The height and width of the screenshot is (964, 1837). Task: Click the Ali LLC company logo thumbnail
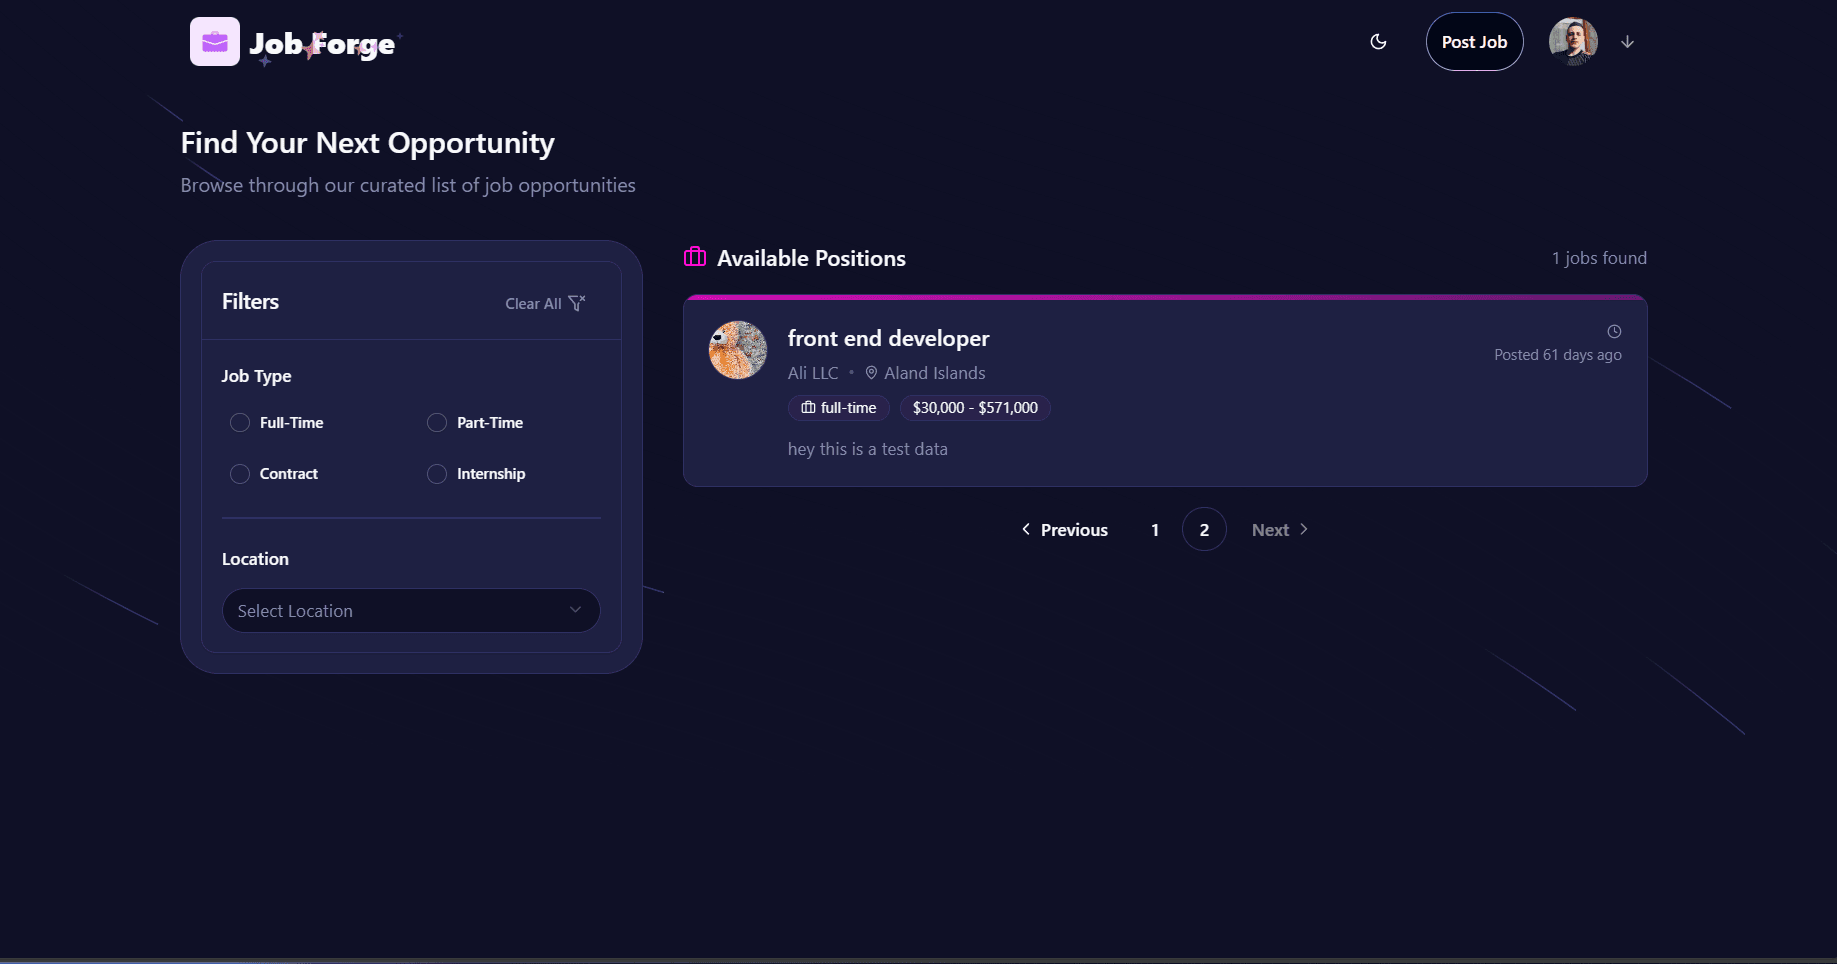tap(738, 350)
